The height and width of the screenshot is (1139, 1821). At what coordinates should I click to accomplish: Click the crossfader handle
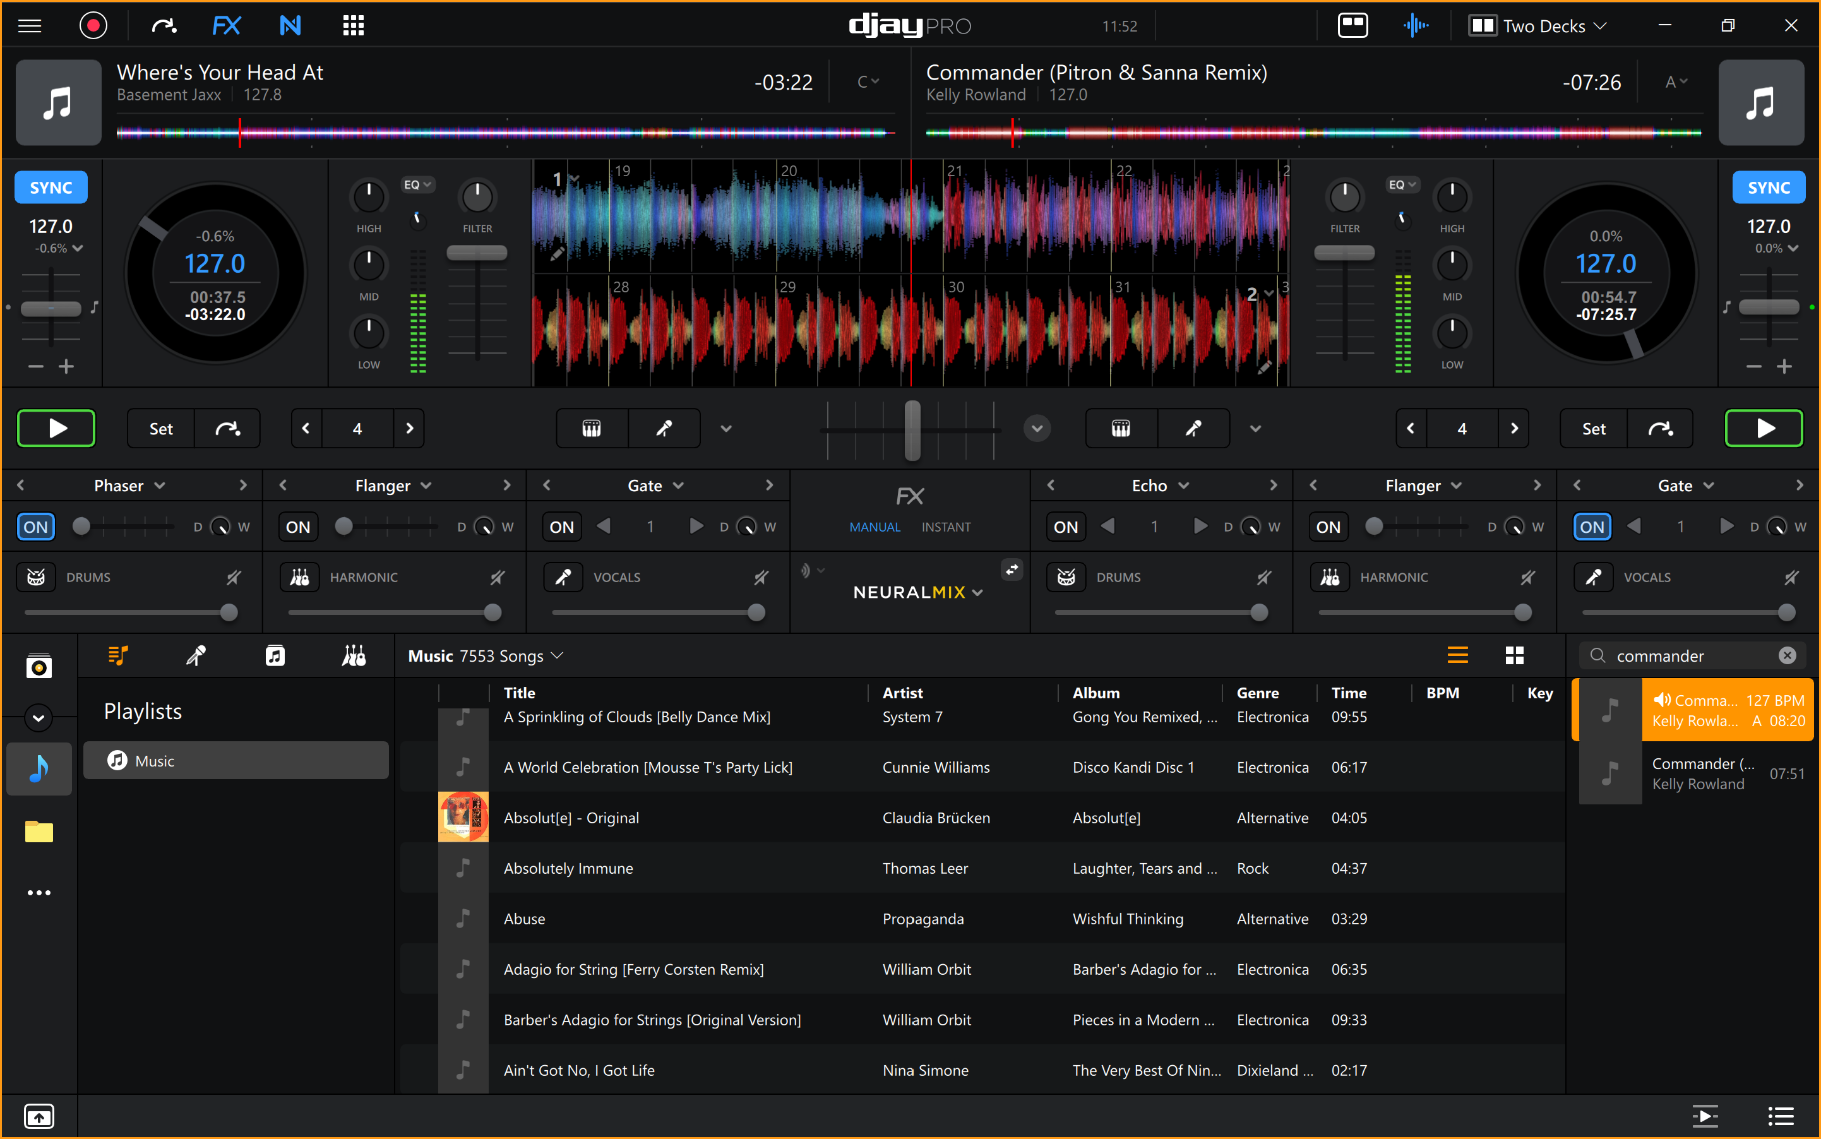(x=912, y=429)
